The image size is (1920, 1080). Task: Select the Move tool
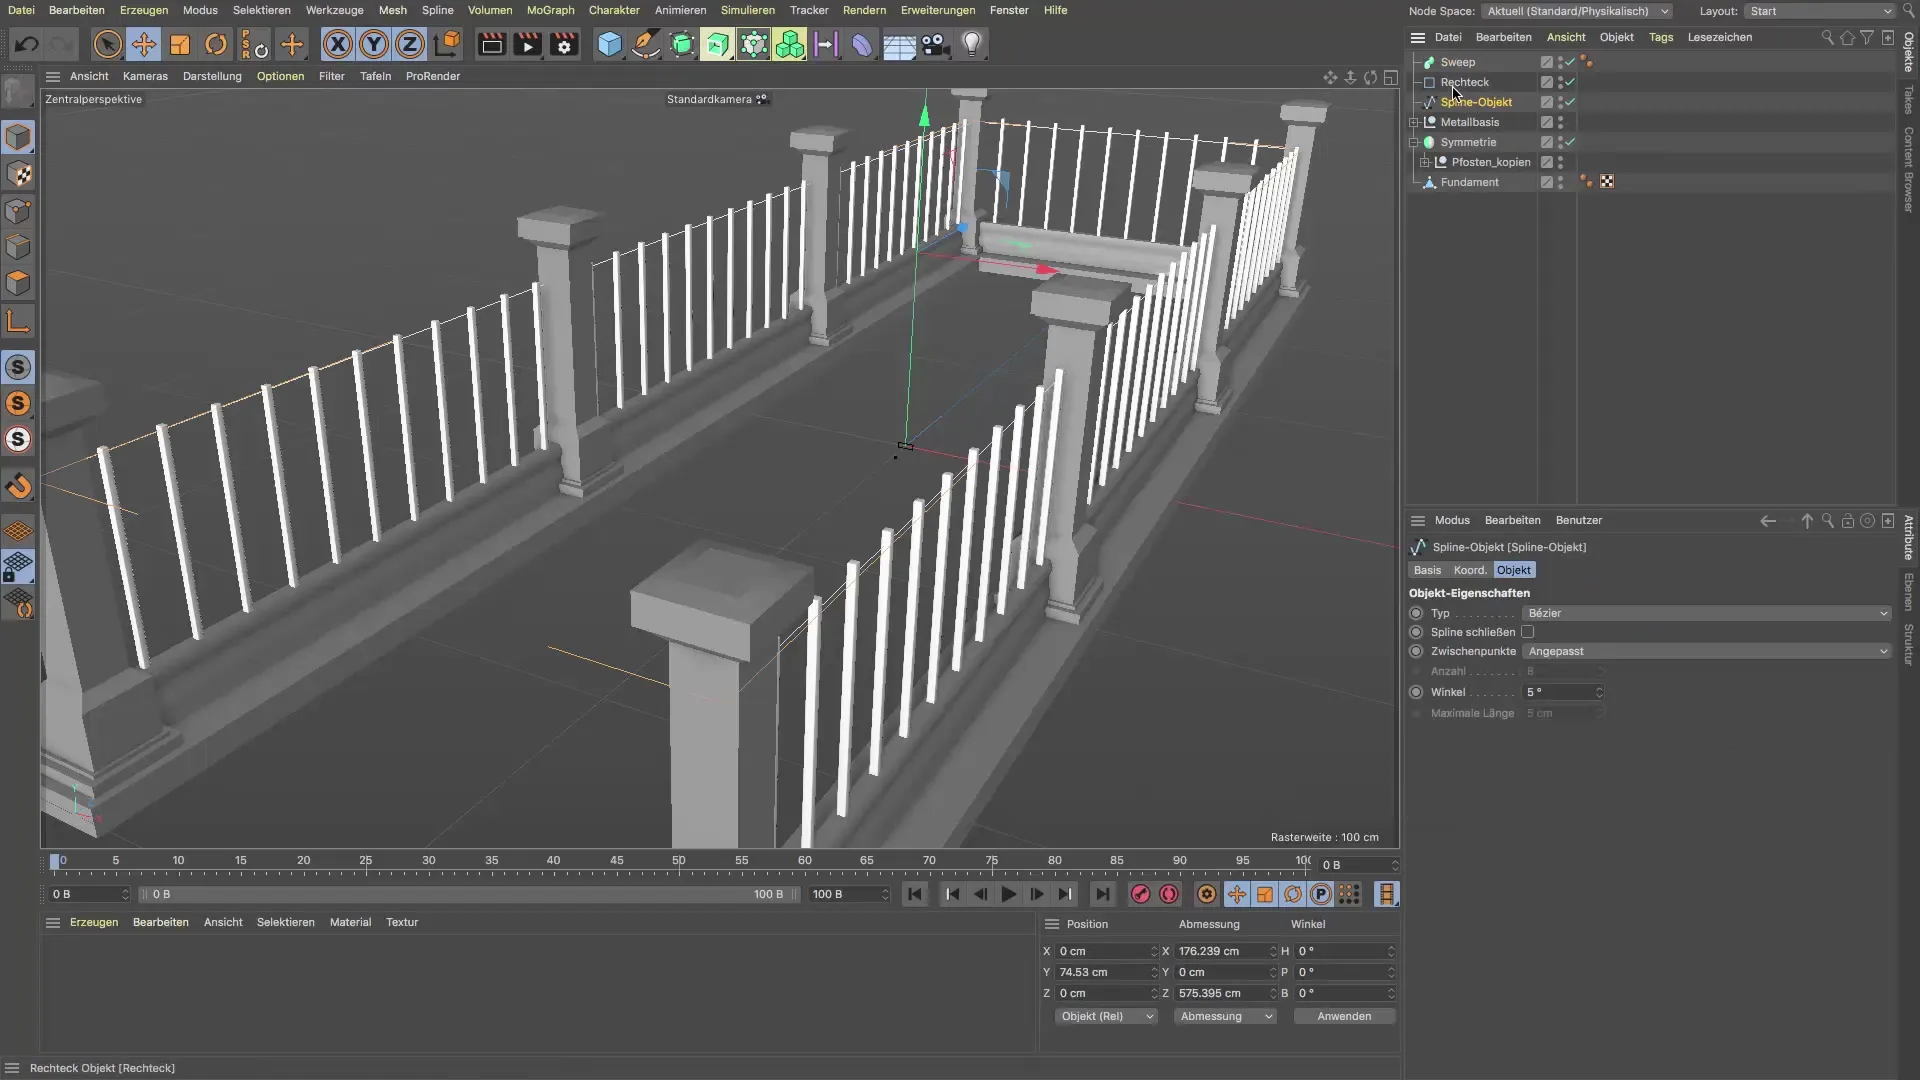[x=144, y=44]
